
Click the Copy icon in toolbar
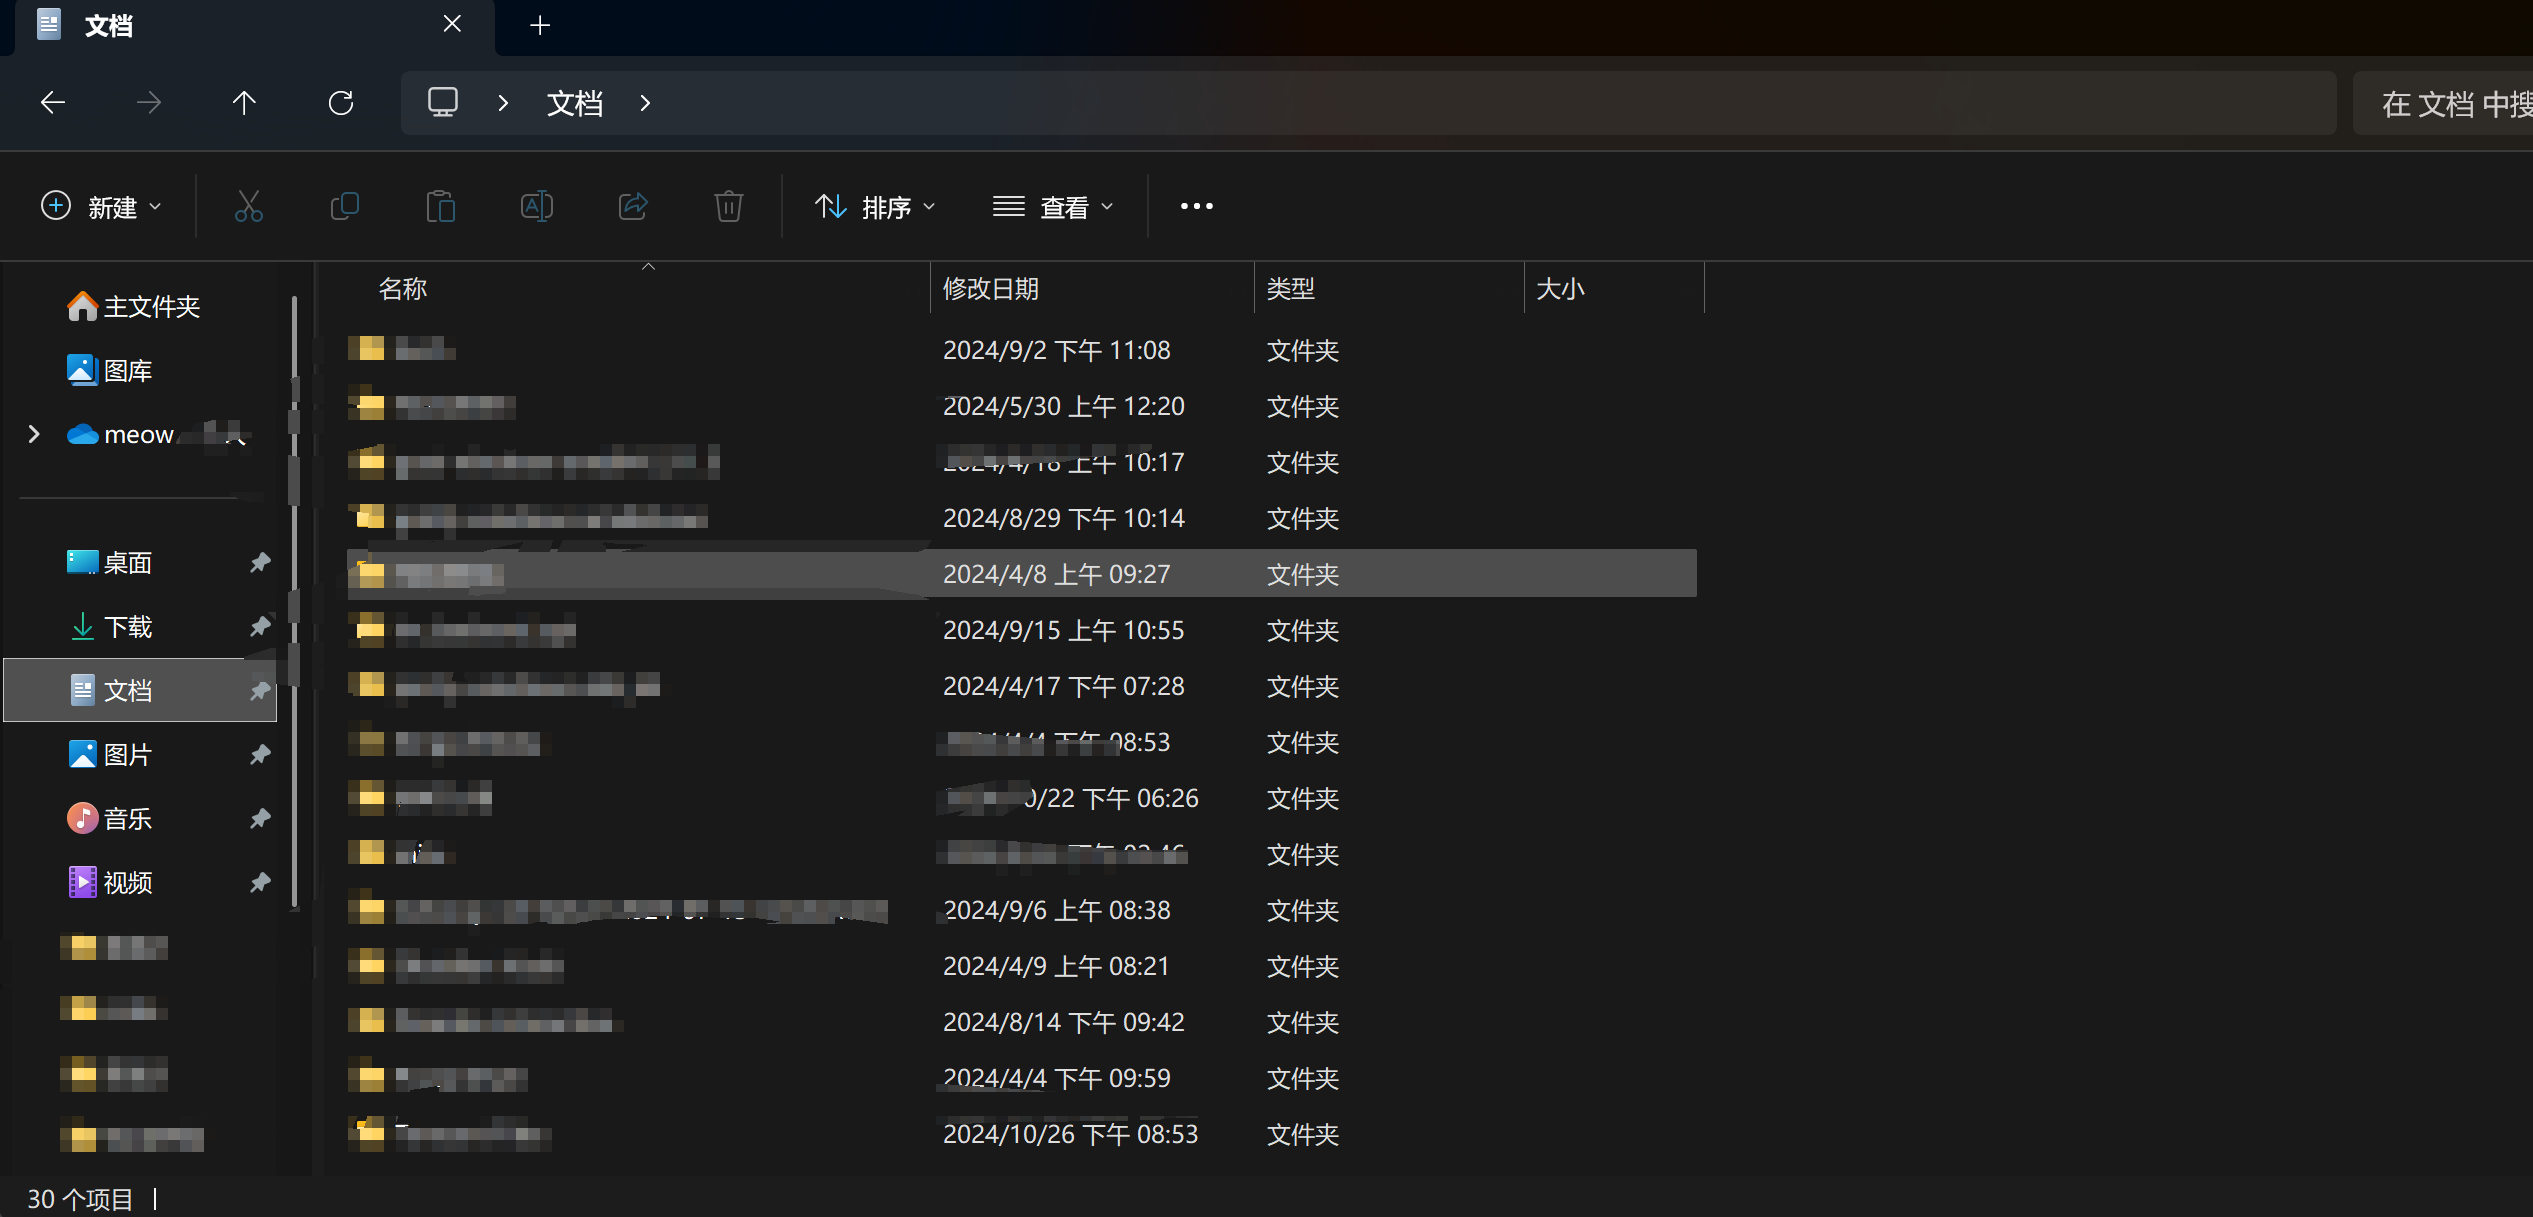click(344, 206)
